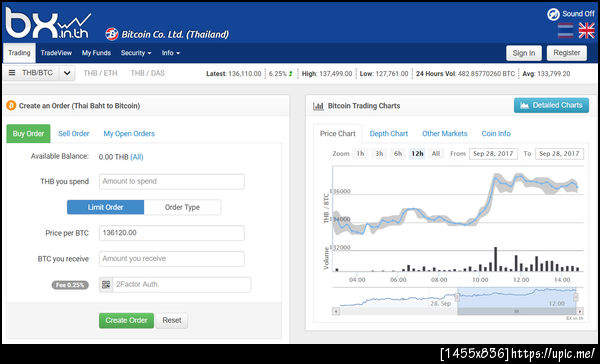
Task: Click the QR code icon beside 2Factor Auth
Action: point(106,284)
